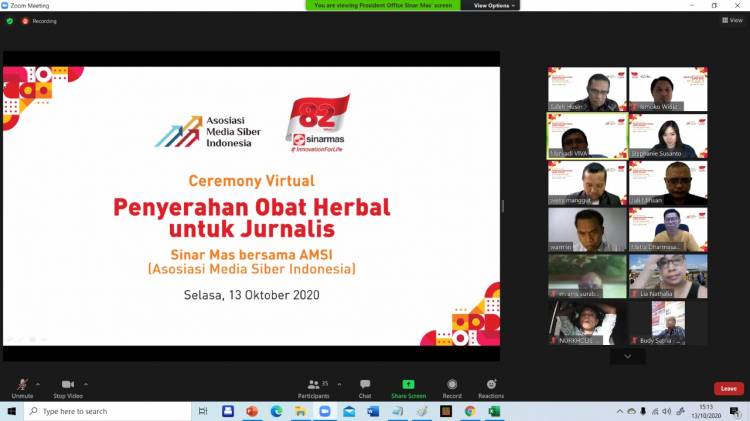Open Task View on the taskbar
Screen dimensions: 750x421
(203, 411)
